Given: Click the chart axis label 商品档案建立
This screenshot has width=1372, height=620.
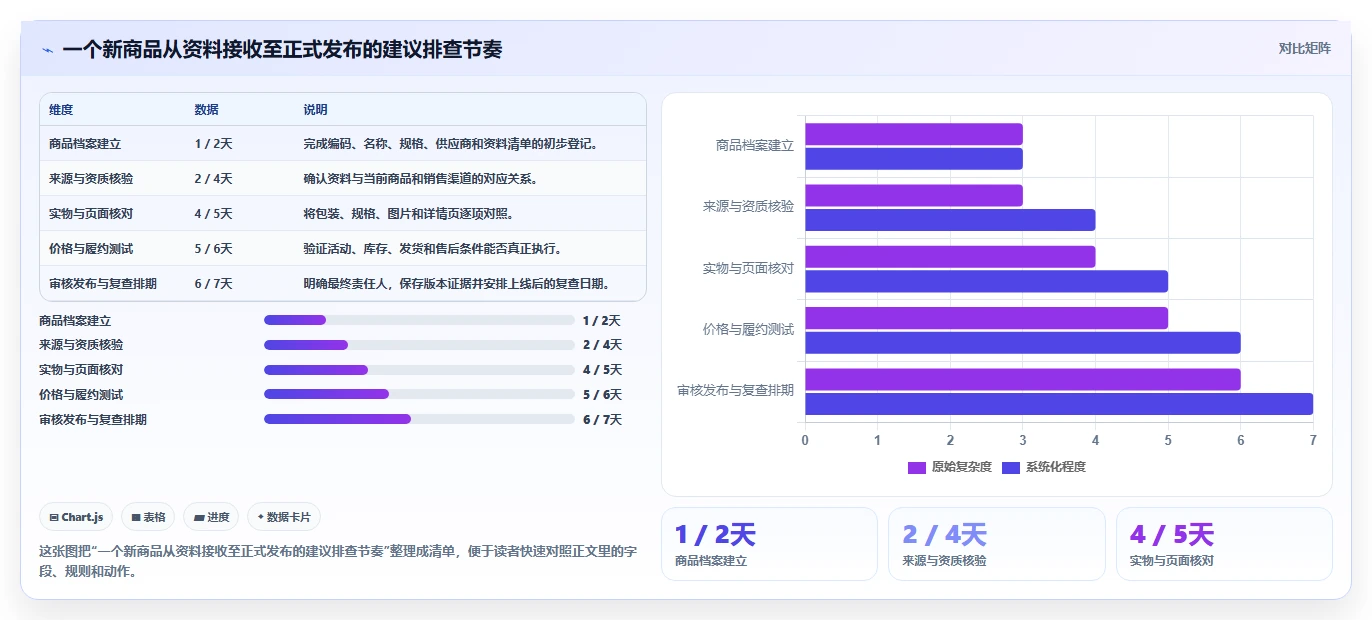Looking at the screenshot, I should (x=755, y=146).
